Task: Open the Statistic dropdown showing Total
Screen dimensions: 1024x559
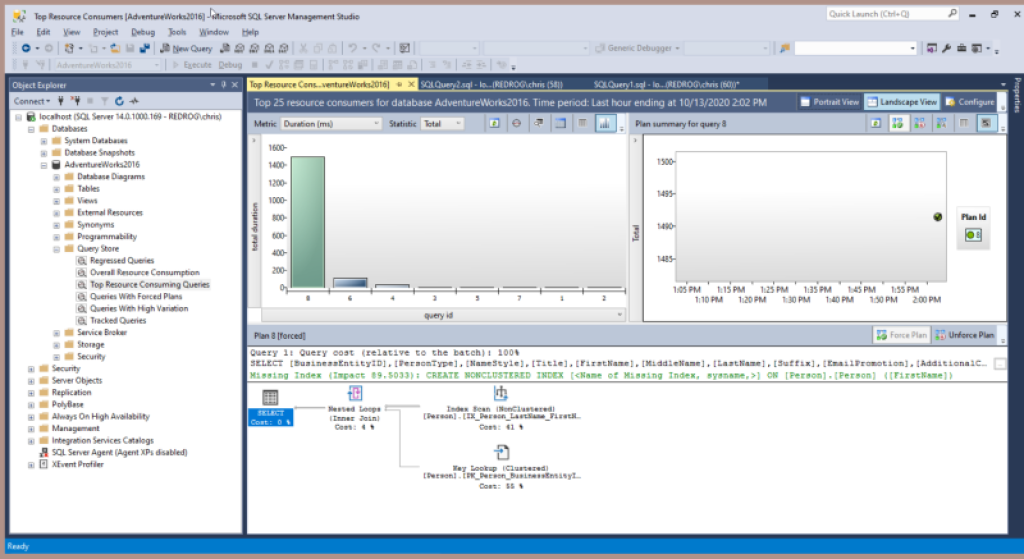Action: [443, 123]
